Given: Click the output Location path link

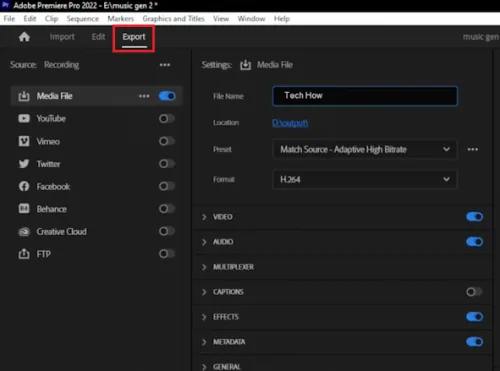Looking at the screenshot, I should pyautogui.click(x=290, y=123).
